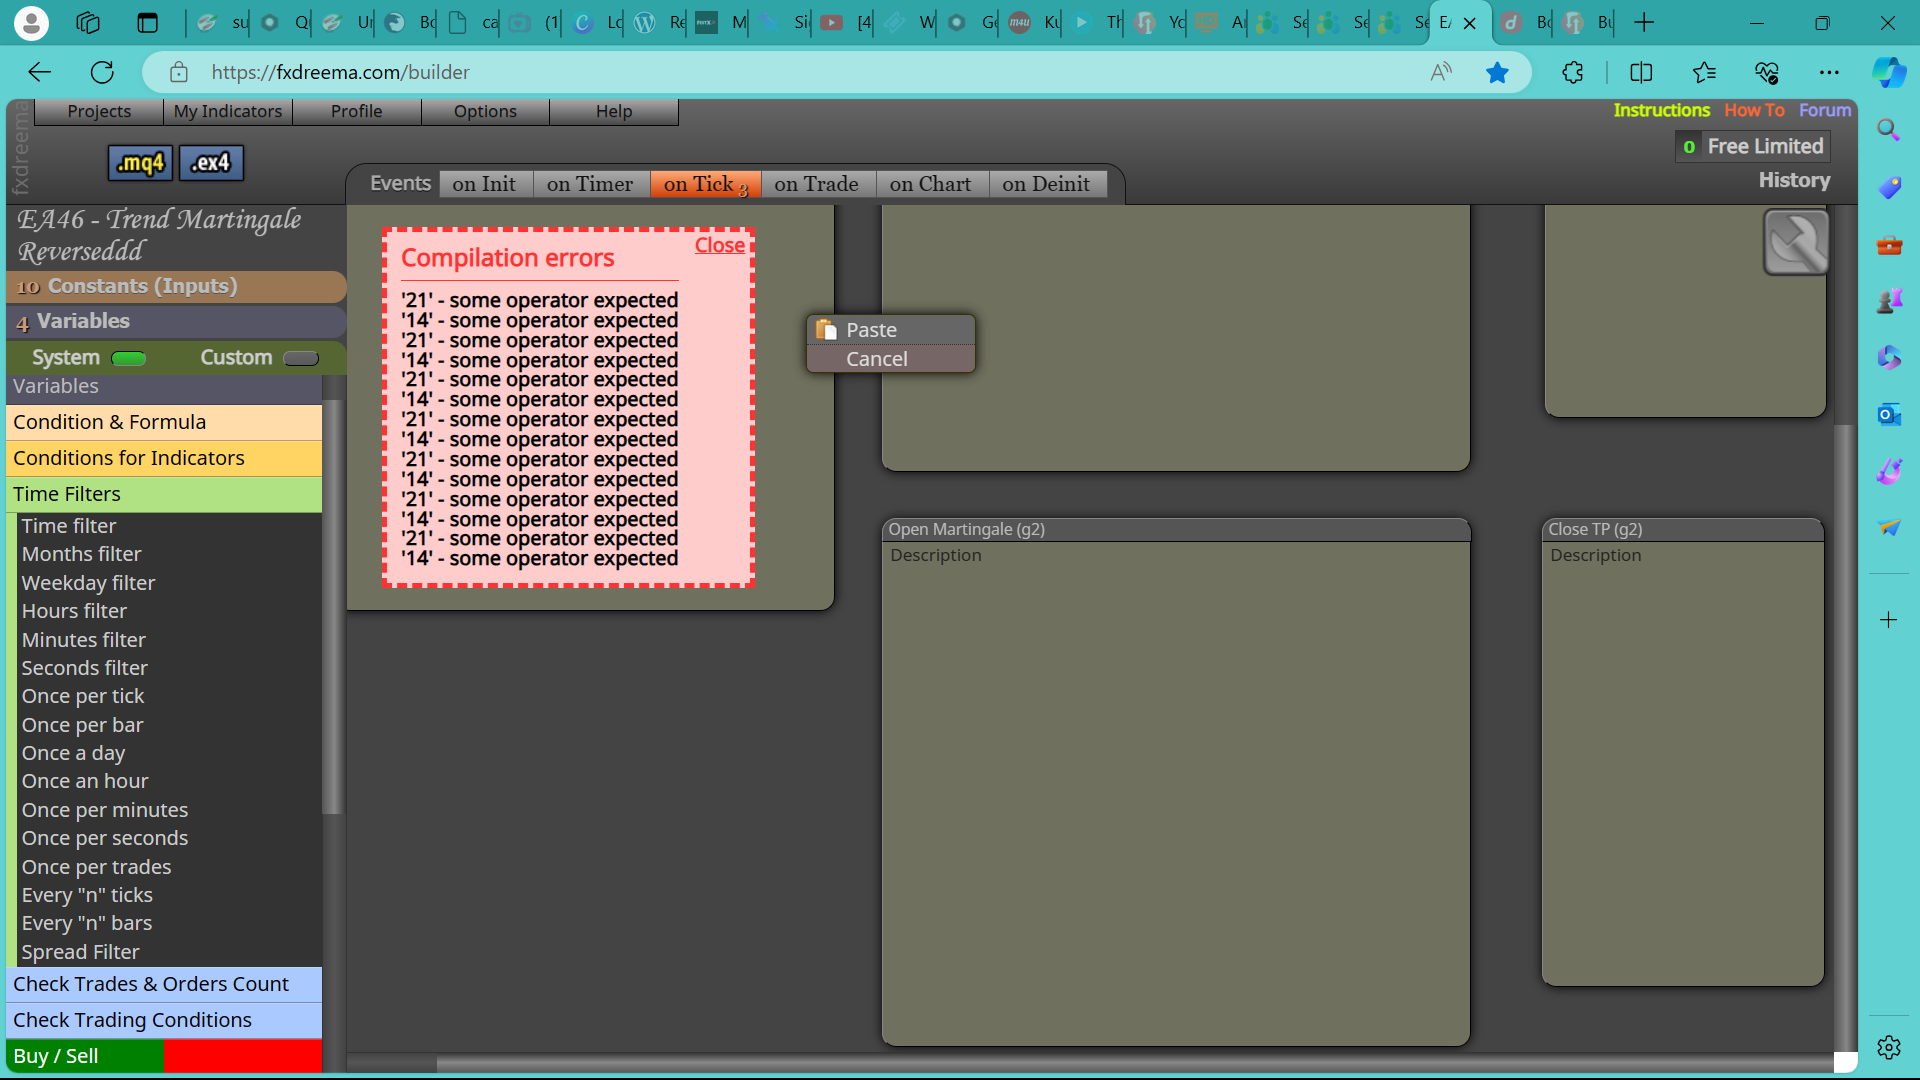Open browser extensions puzzle icon
The width and height of the screenshot is (1920, 1080).
(x=1573, y=72)
